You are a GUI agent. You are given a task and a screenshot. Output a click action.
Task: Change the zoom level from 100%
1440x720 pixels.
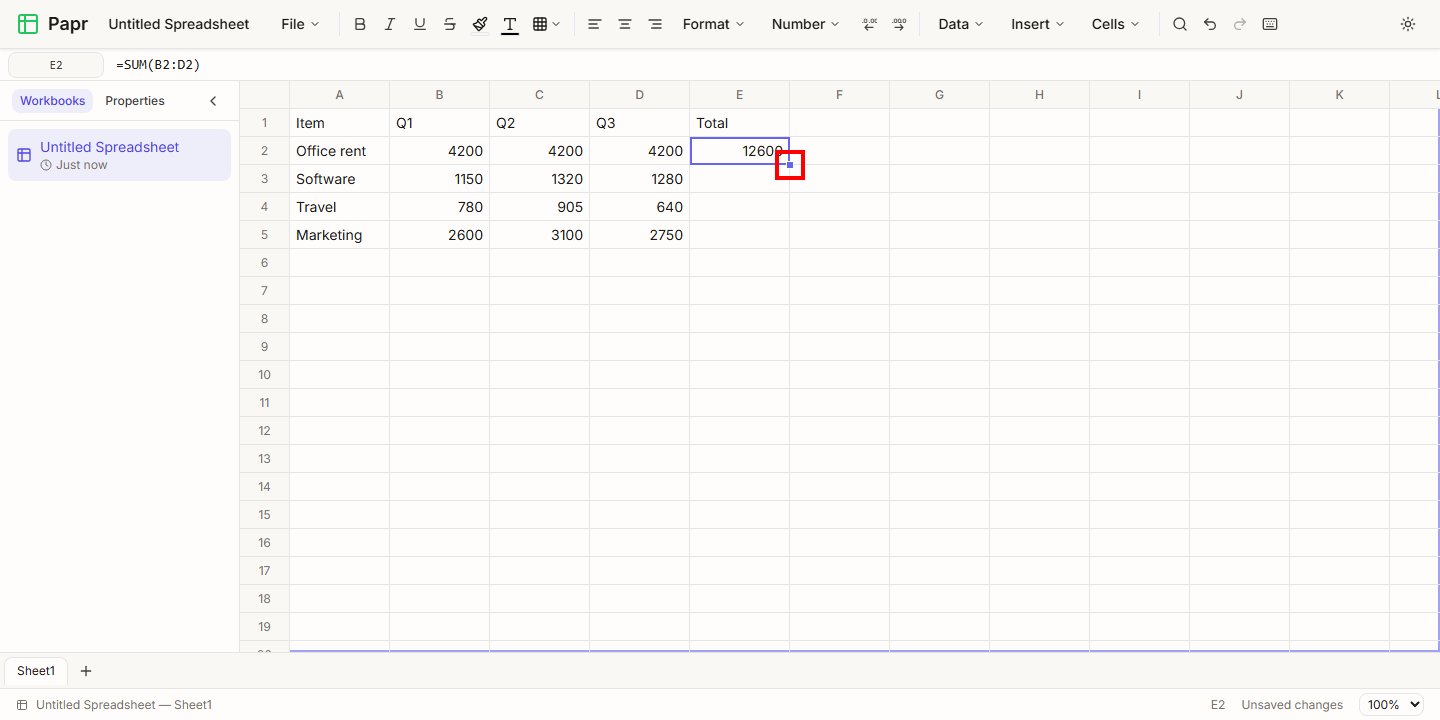tap(1392, 705)
